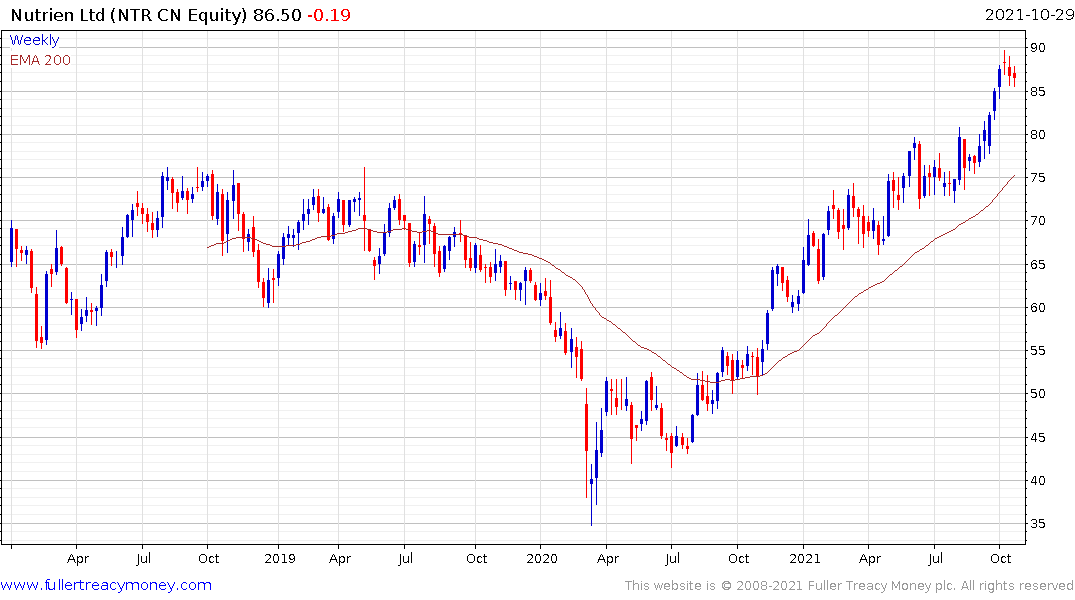The height and width of the screenshot is (600, 1075).
Task: Click the 40 price axis label
Action: click(1037, 481)
